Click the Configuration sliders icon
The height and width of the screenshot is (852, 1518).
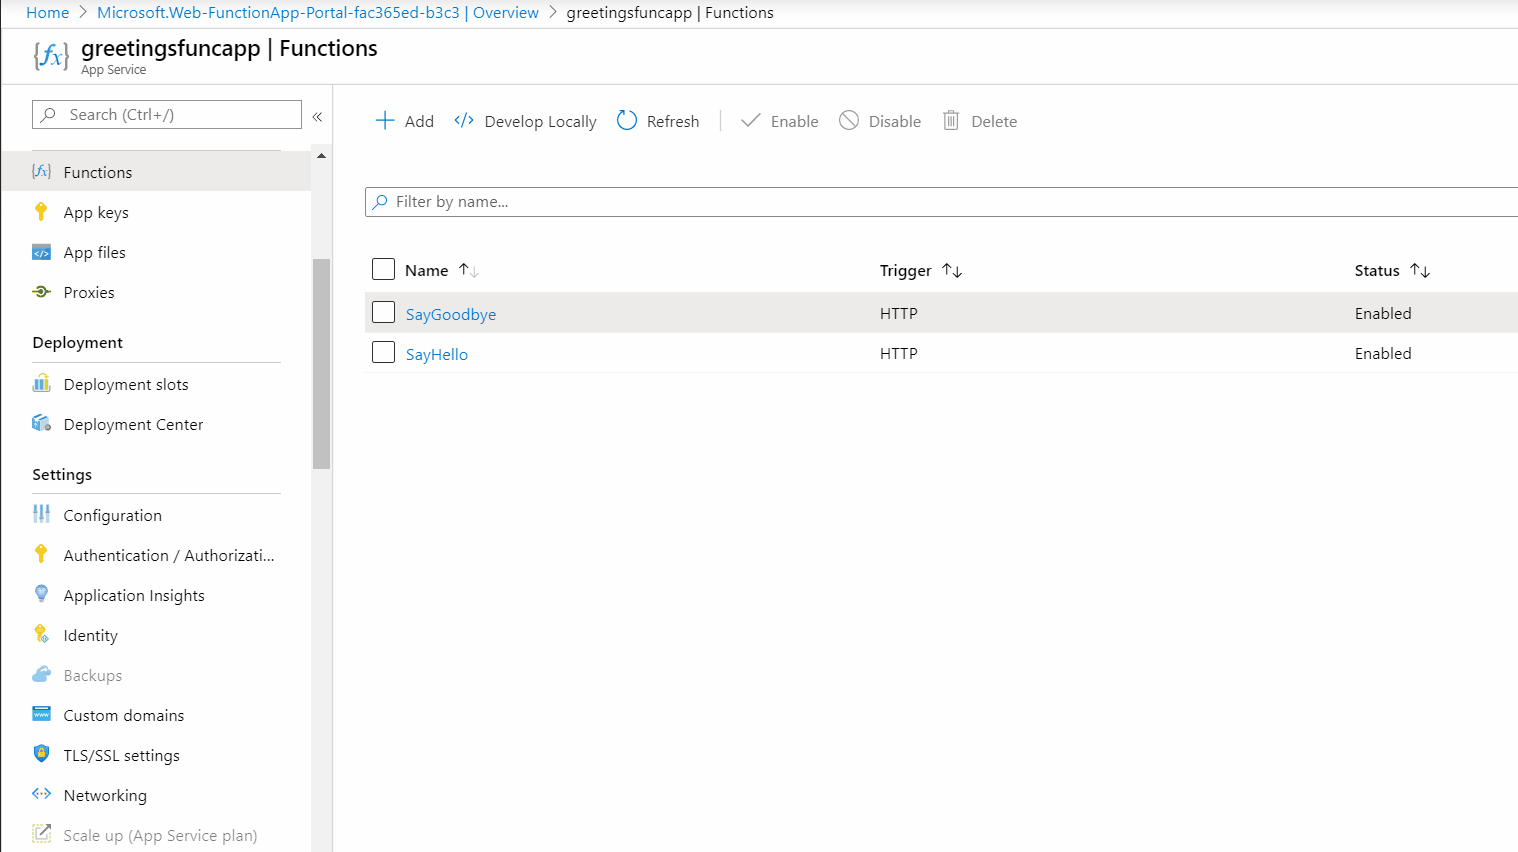click(41, 514)
